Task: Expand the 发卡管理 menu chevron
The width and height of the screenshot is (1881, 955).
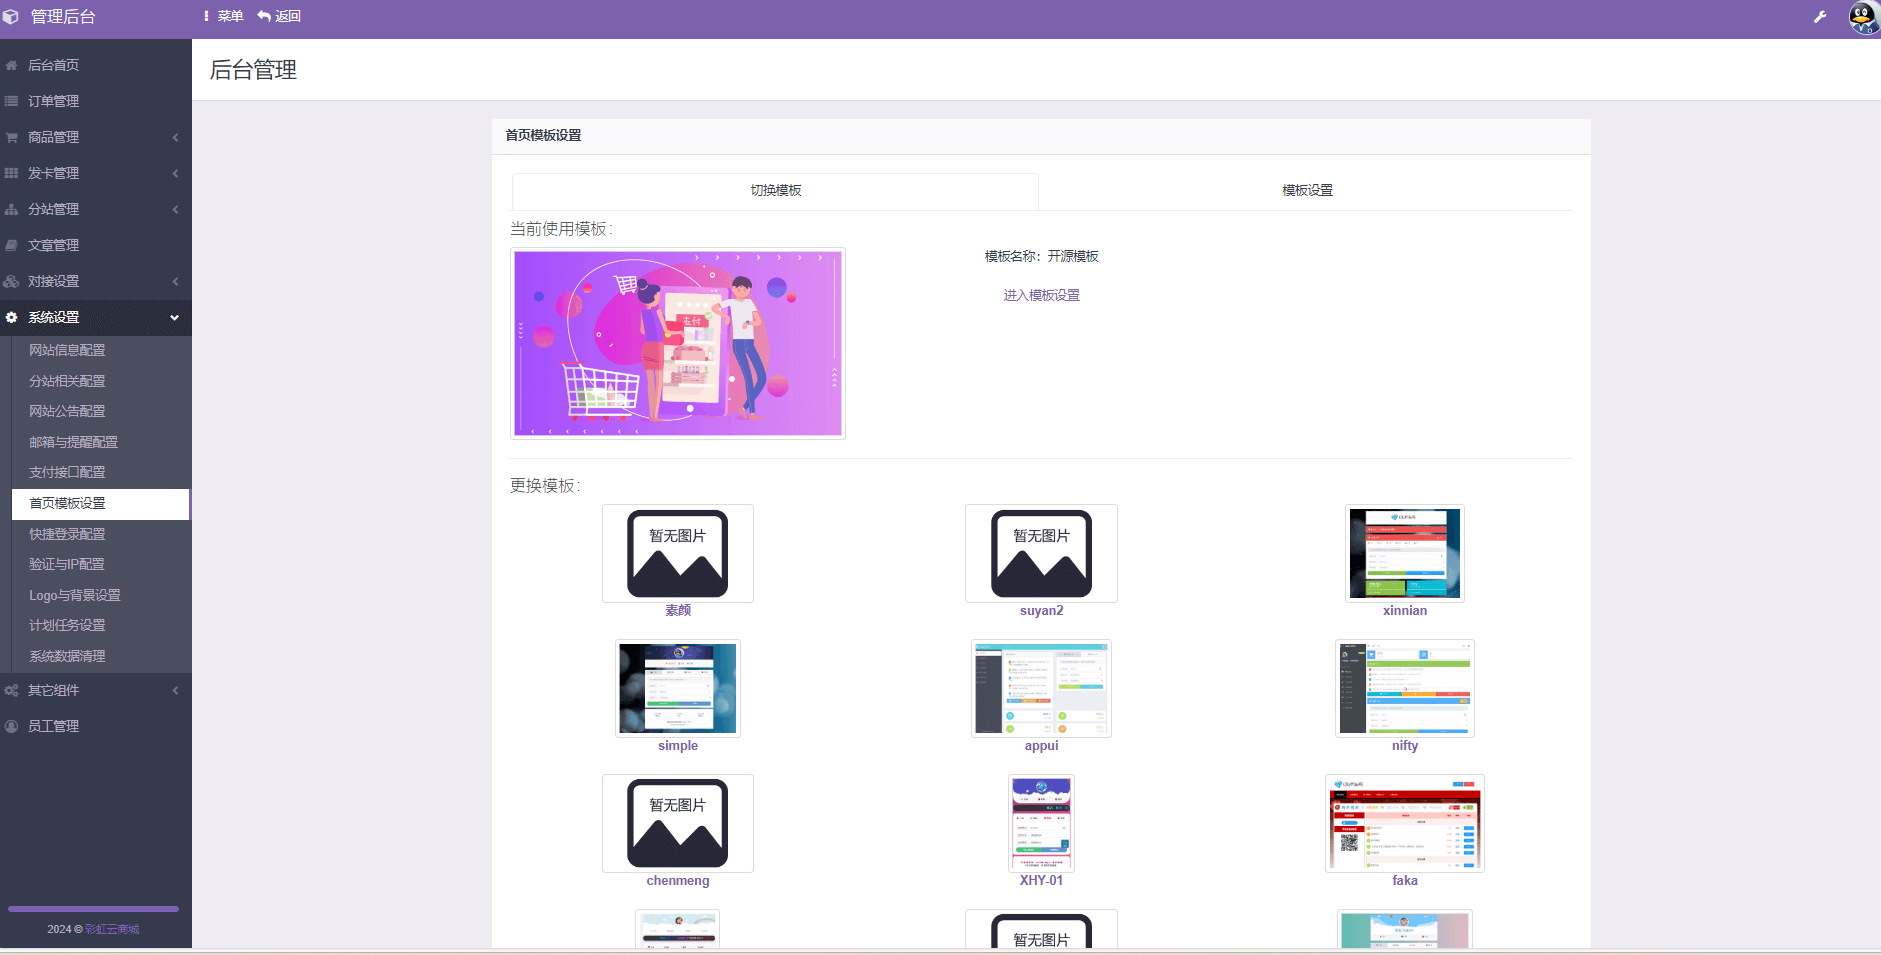Action: click(x=177, y=173)
